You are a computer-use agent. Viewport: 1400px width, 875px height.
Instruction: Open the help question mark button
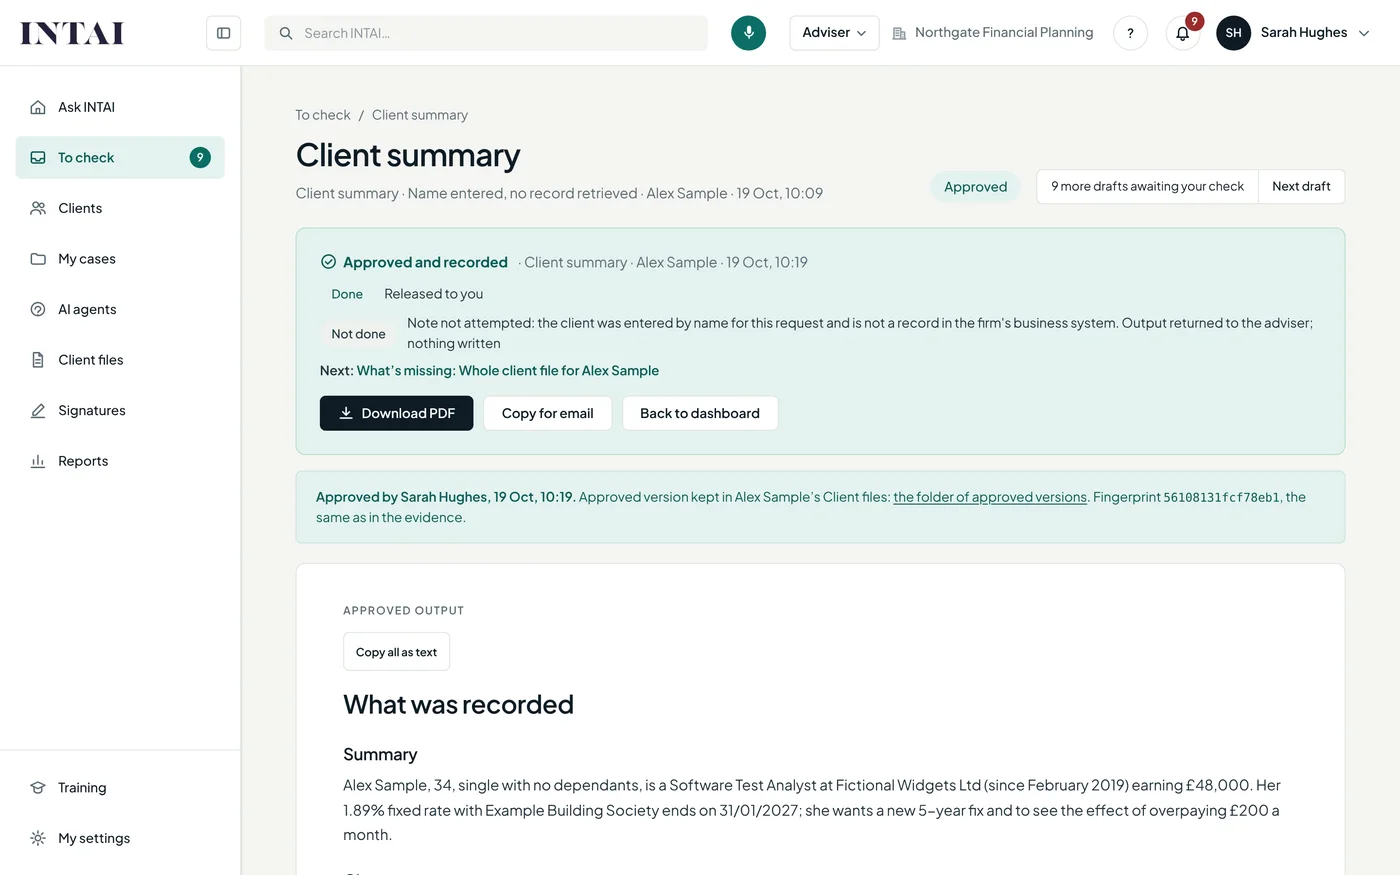pyautogui.click(x=1130, y=33)
